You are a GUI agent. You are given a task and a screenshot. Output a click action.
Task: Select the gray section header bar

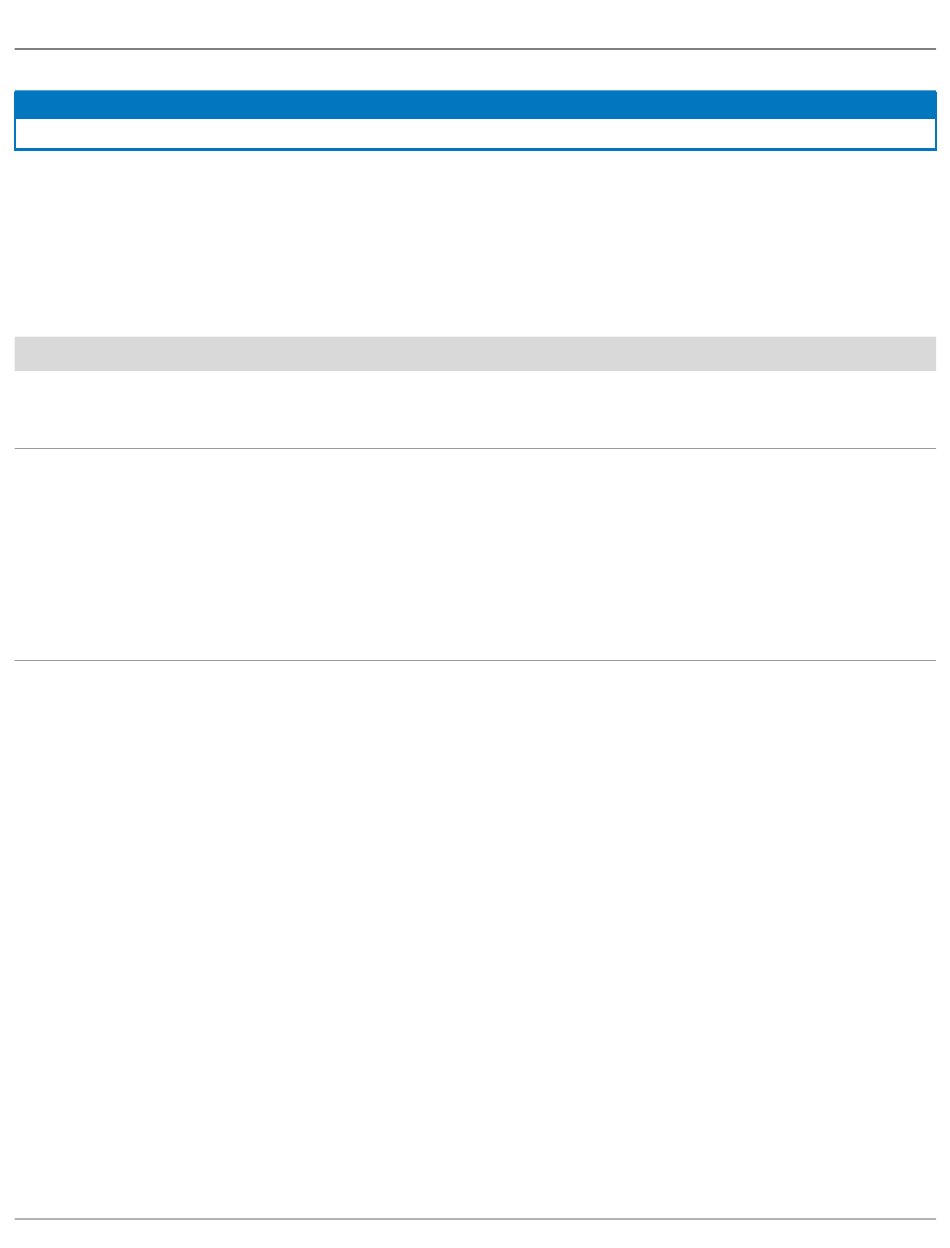[x=475, y=354]
